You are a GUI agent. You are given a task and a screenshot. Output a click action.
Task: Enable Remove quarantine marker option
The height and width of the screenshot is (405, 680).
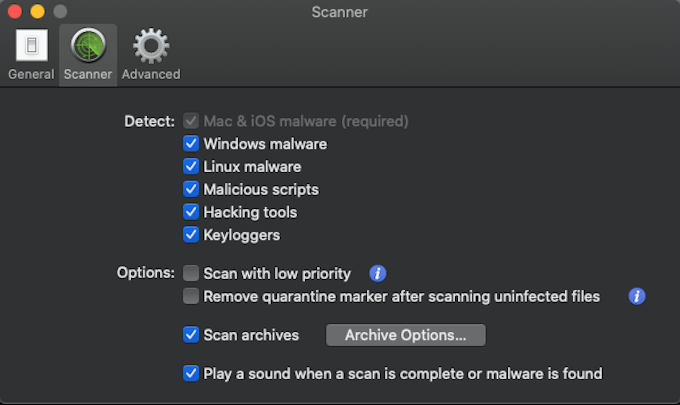click(191, 297)
